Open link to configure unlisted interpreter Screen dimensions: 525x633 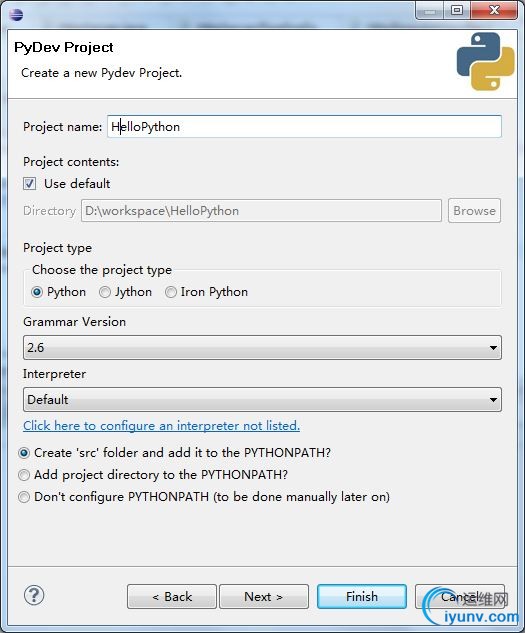point(162,425)
